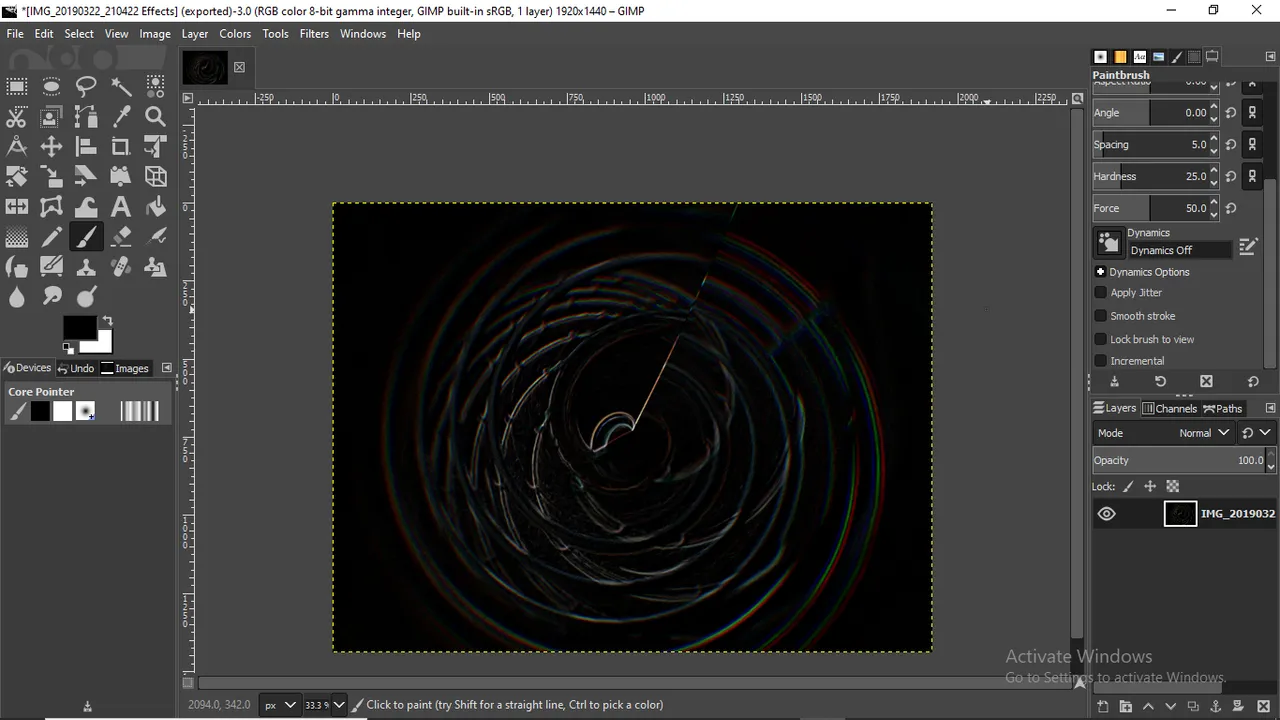Select the Move tool
Screen dimensions: 1280x720
(51, 146)
